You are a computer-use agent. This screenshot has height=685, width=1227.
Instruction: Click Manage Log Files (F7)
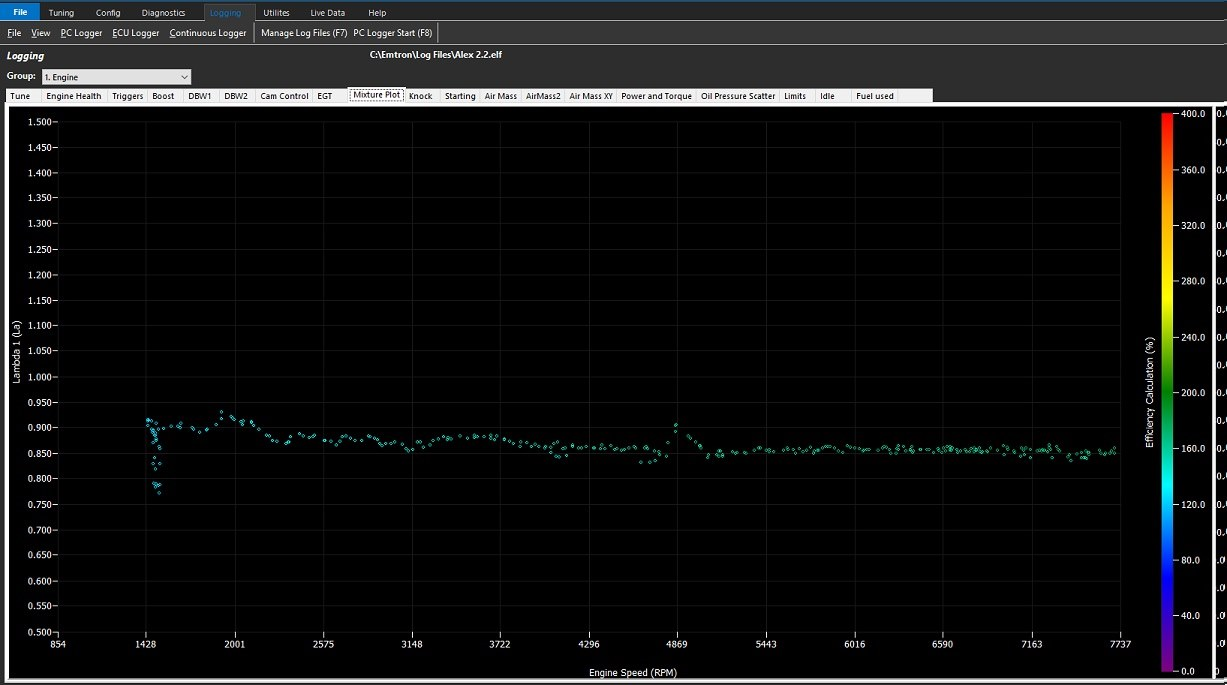point(304,33)
